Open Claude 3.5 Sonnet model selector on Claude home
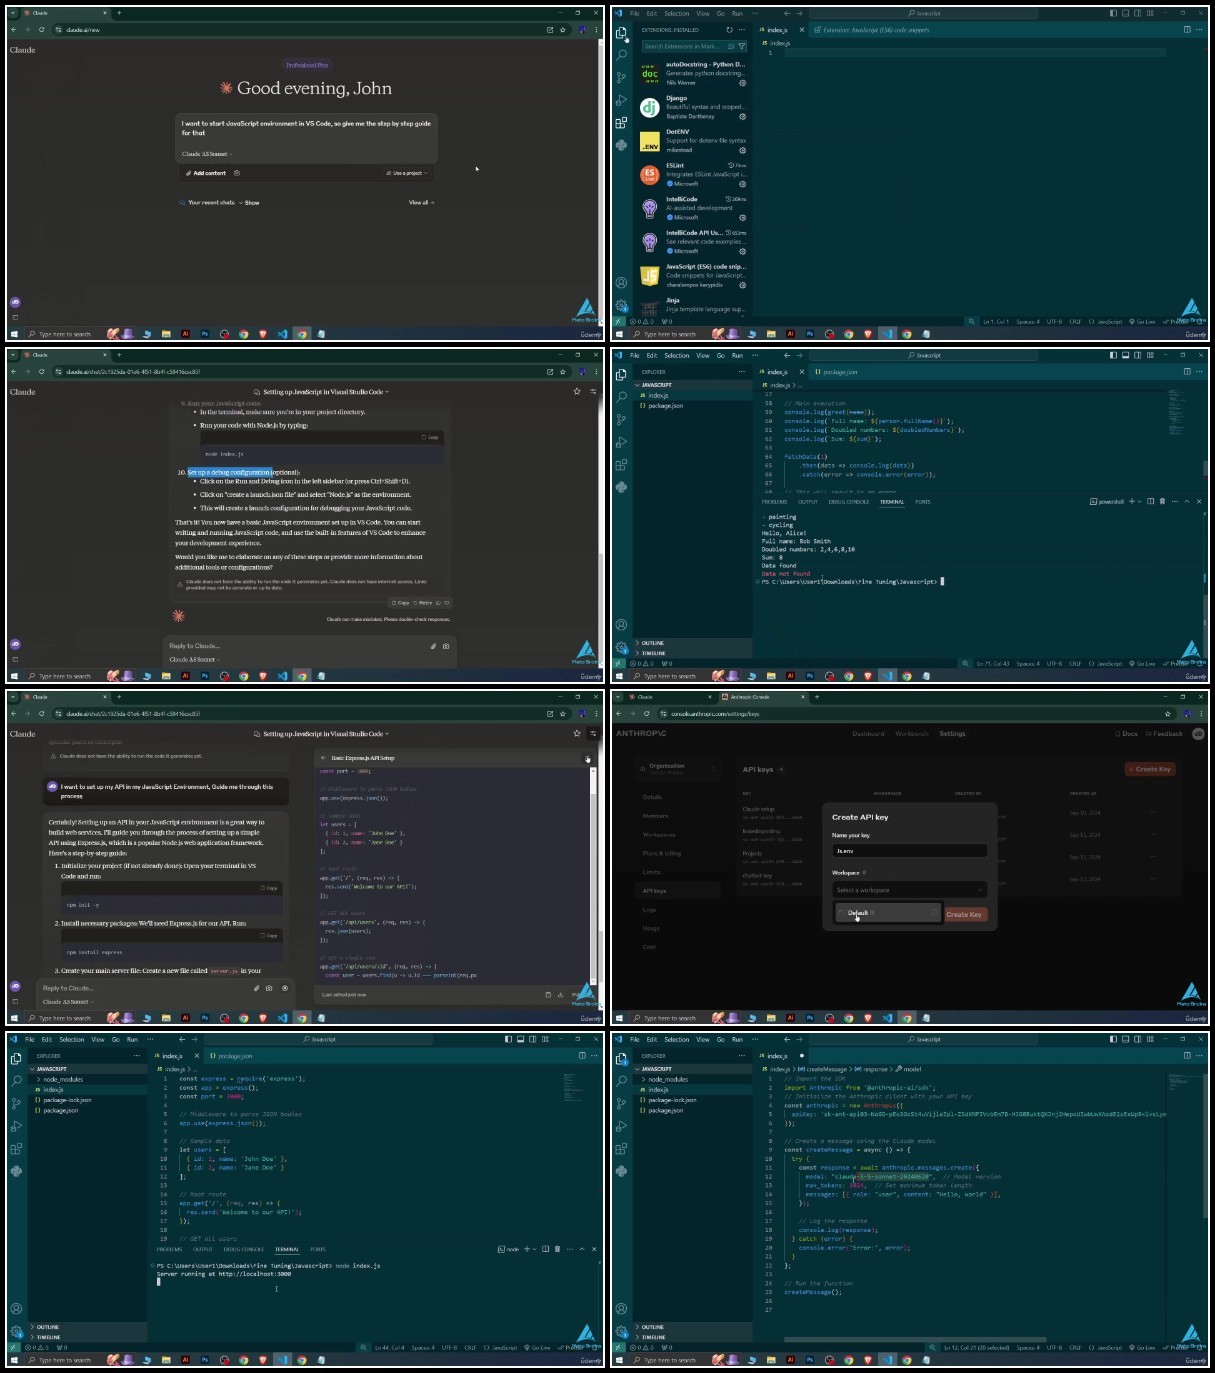This screenshot has height=1373, width=1215. tap(206, 154)
